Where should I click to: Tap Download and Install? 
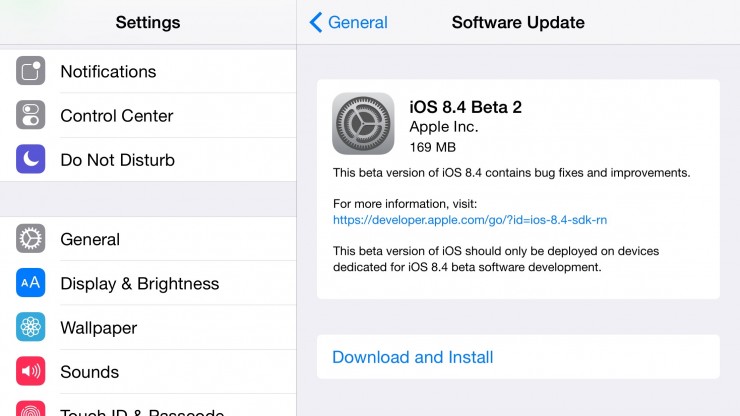tap(412, 357)
